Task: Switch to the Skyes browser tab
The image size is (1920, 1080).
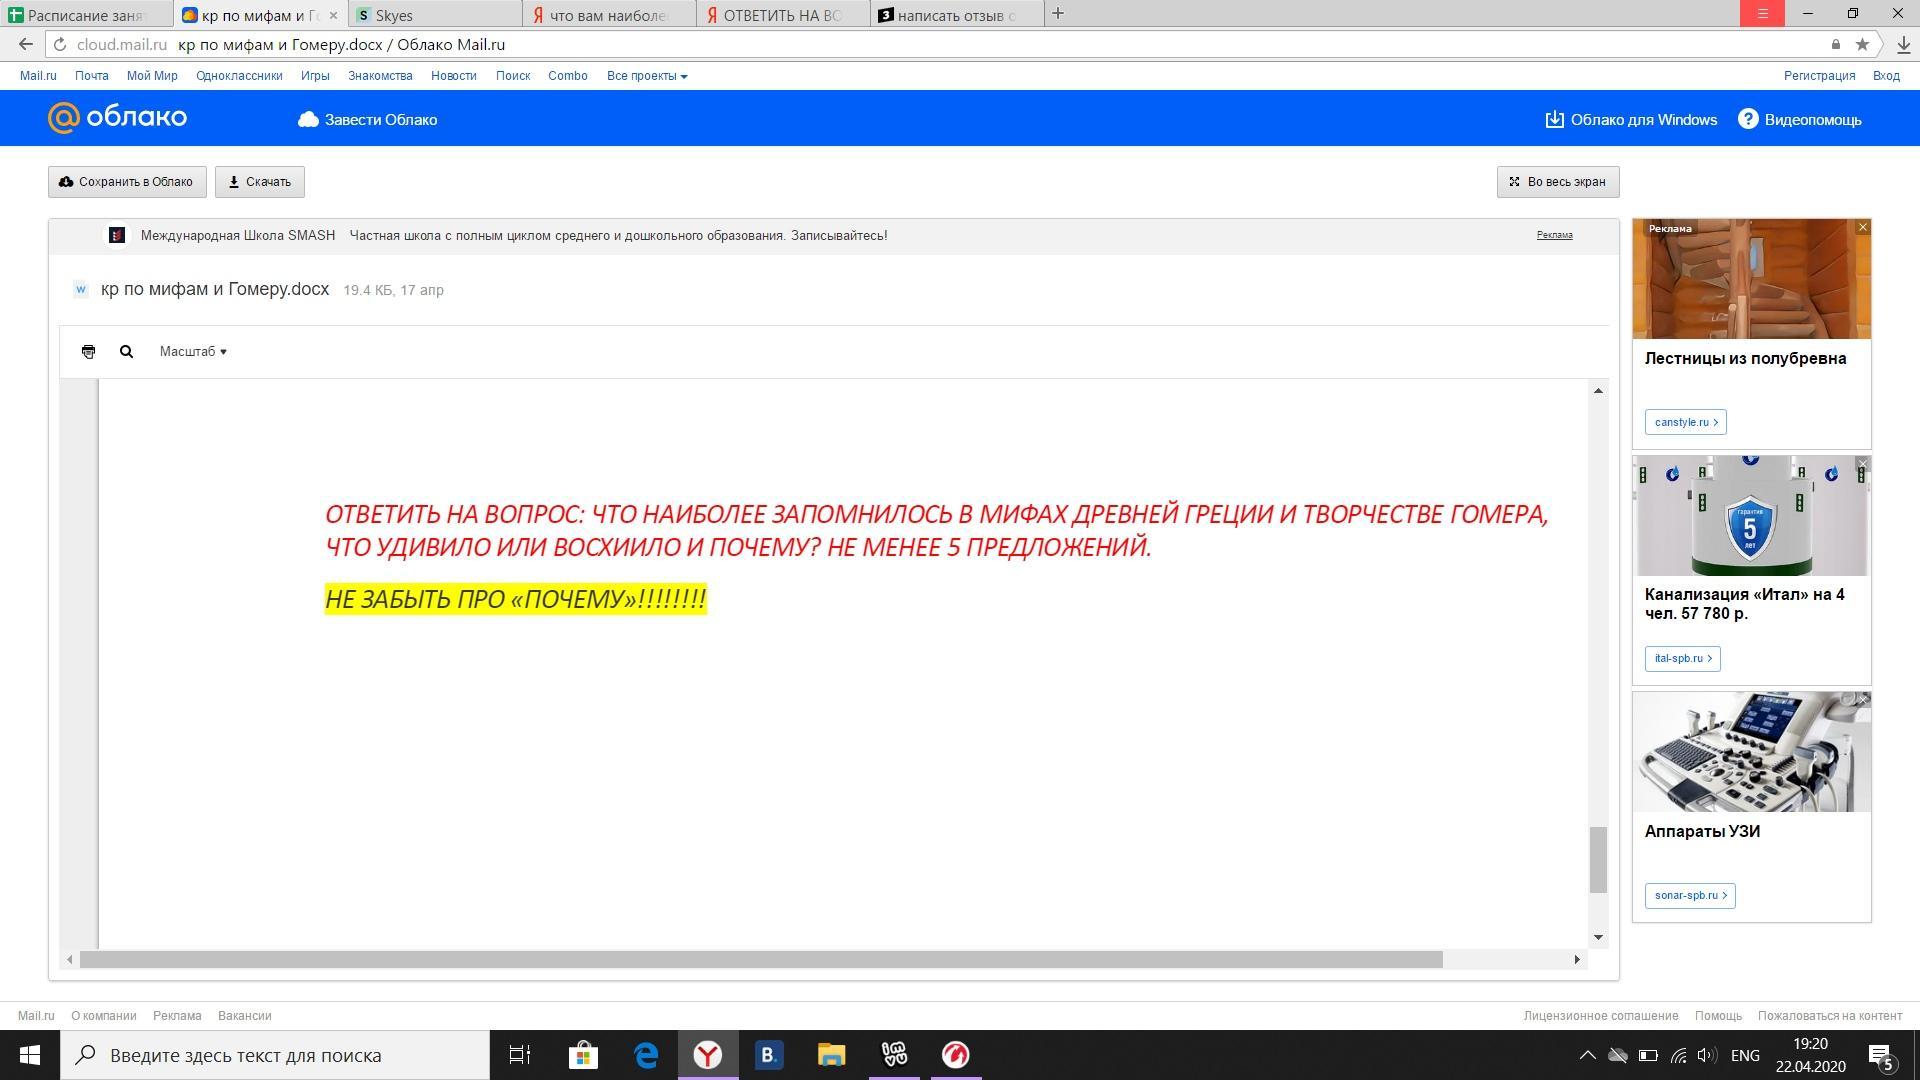Action: [434, 15]
